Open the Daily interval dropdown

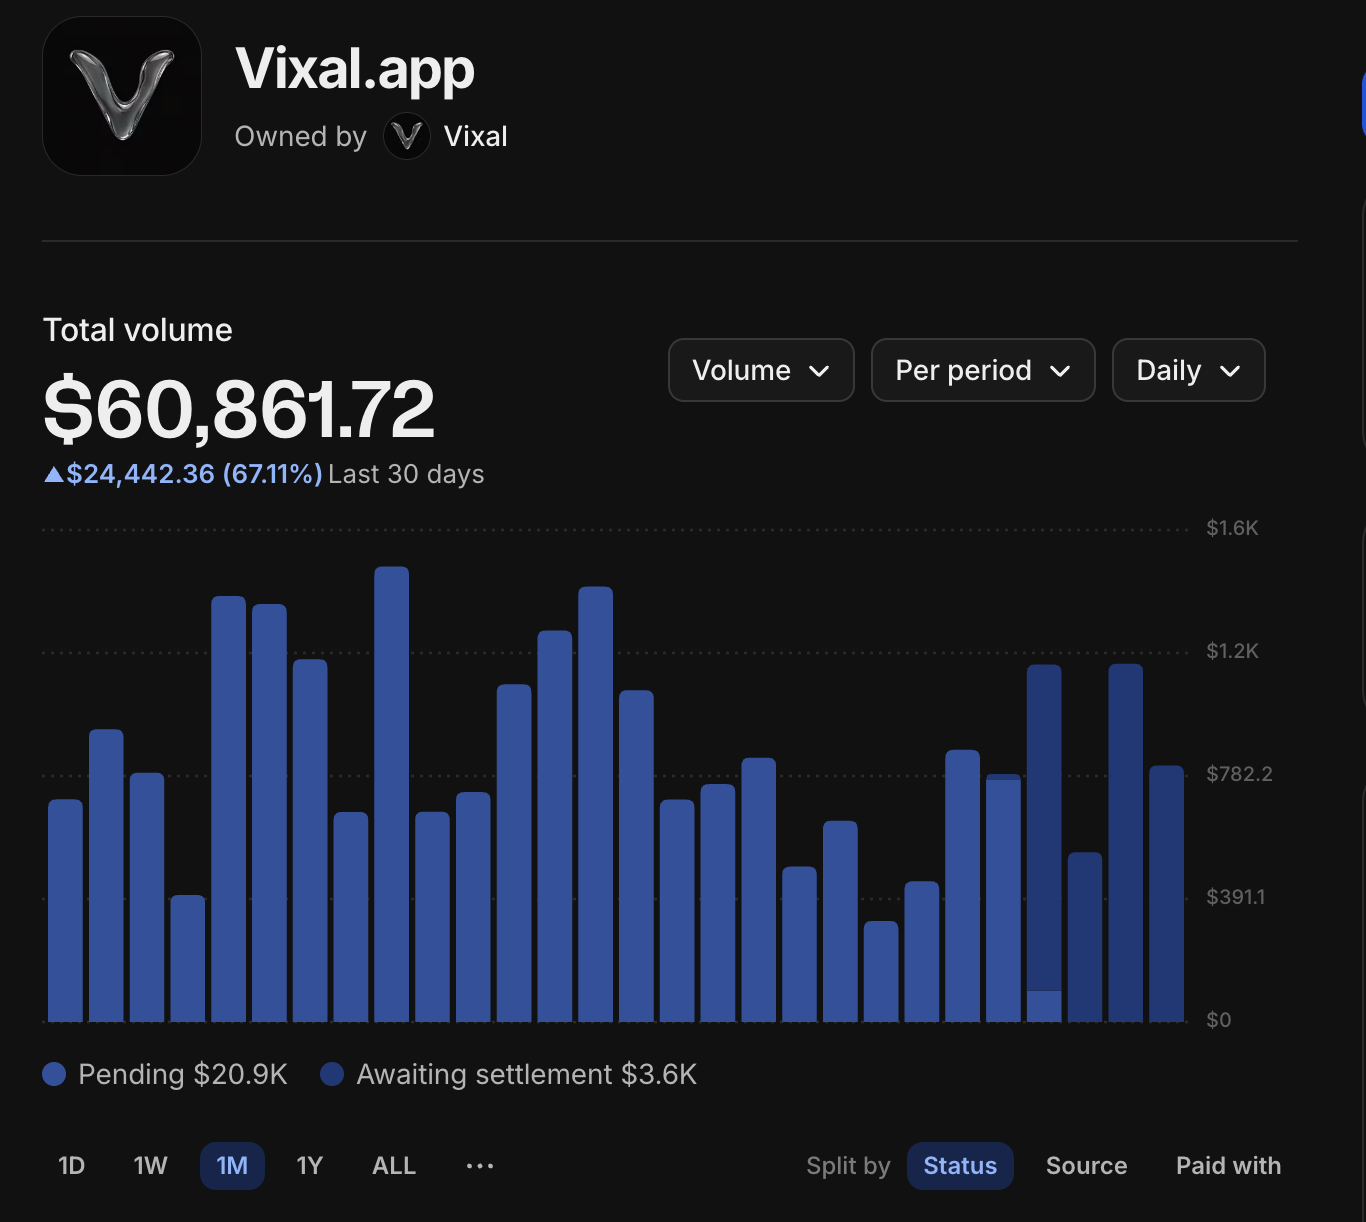(1188, 370)
